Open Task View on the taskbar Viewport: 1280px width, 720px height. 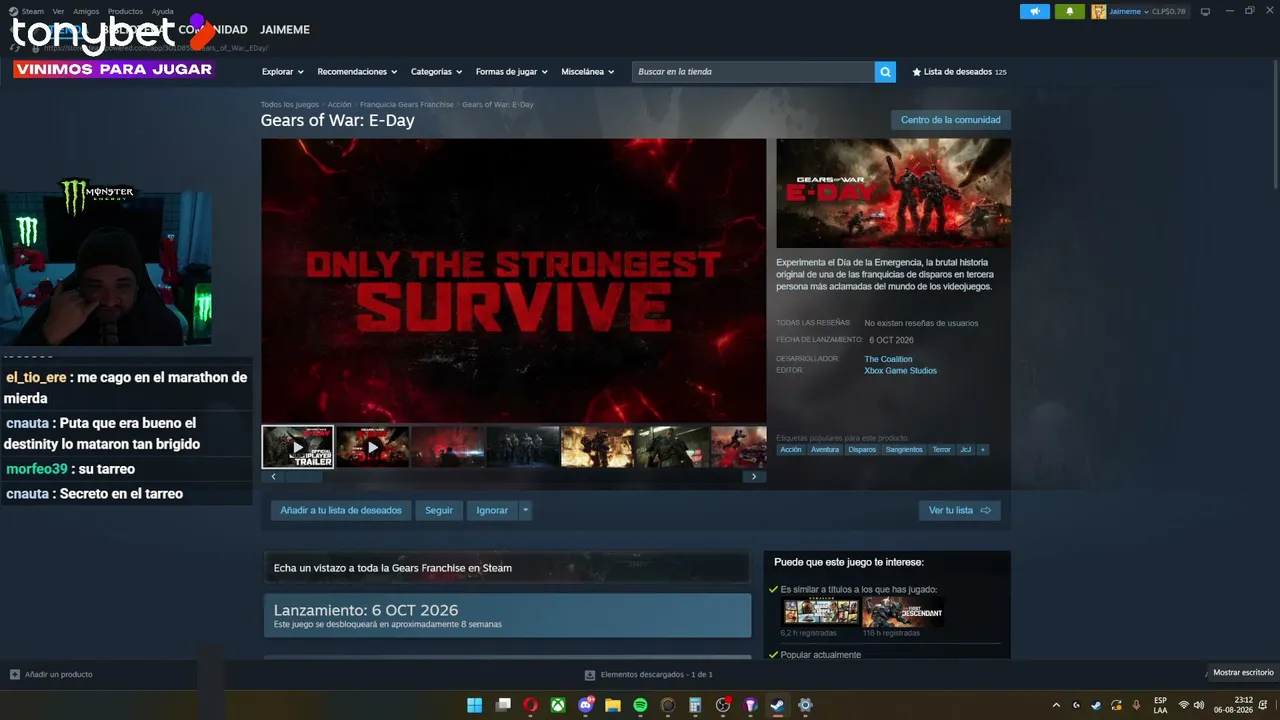click(503, 705)
